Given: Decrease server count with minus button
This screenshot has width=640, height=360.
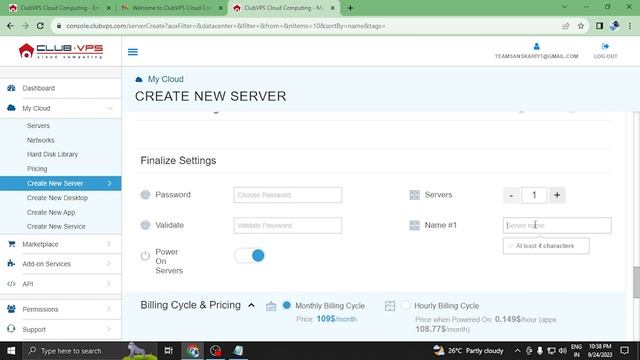Looking at the screenshot, I should click(x=511, y=195).
